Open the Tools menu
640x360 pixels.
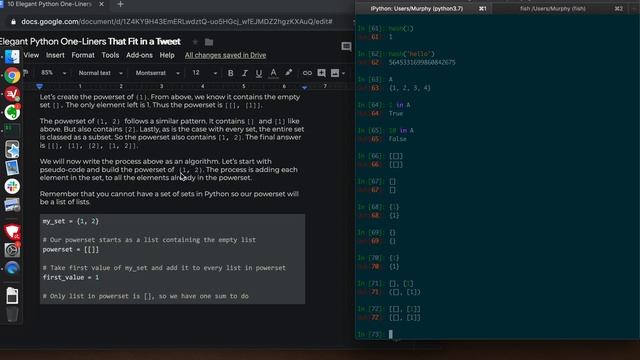110,55
